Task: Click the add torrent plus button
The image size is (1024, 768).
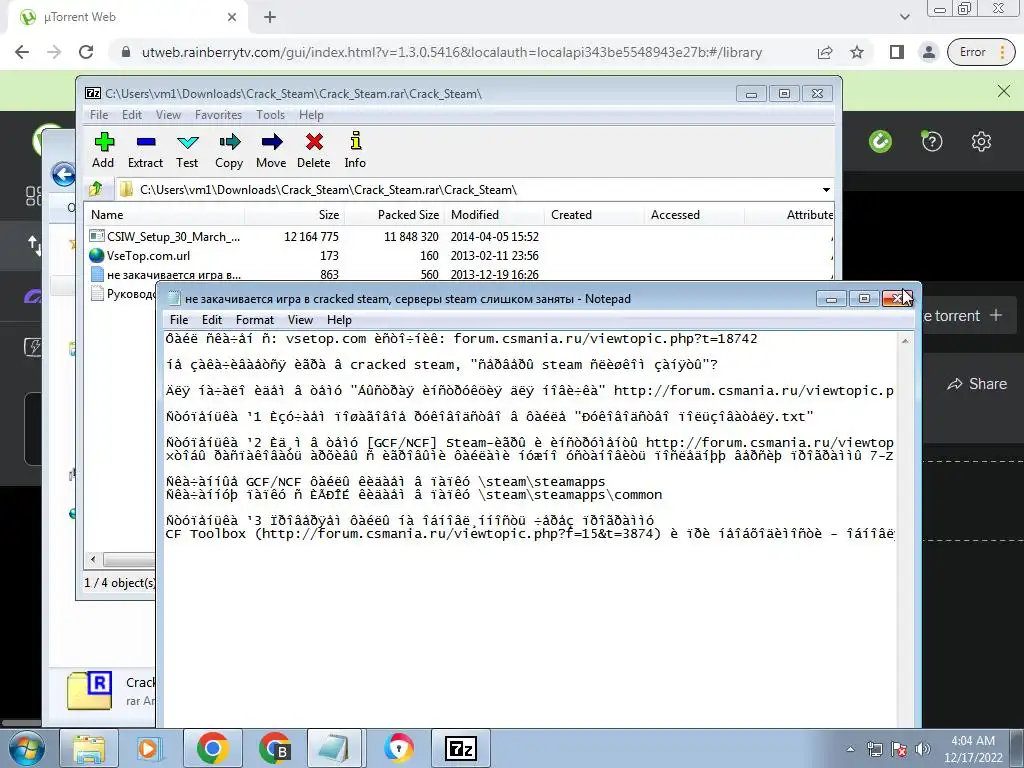Action: 996,315
